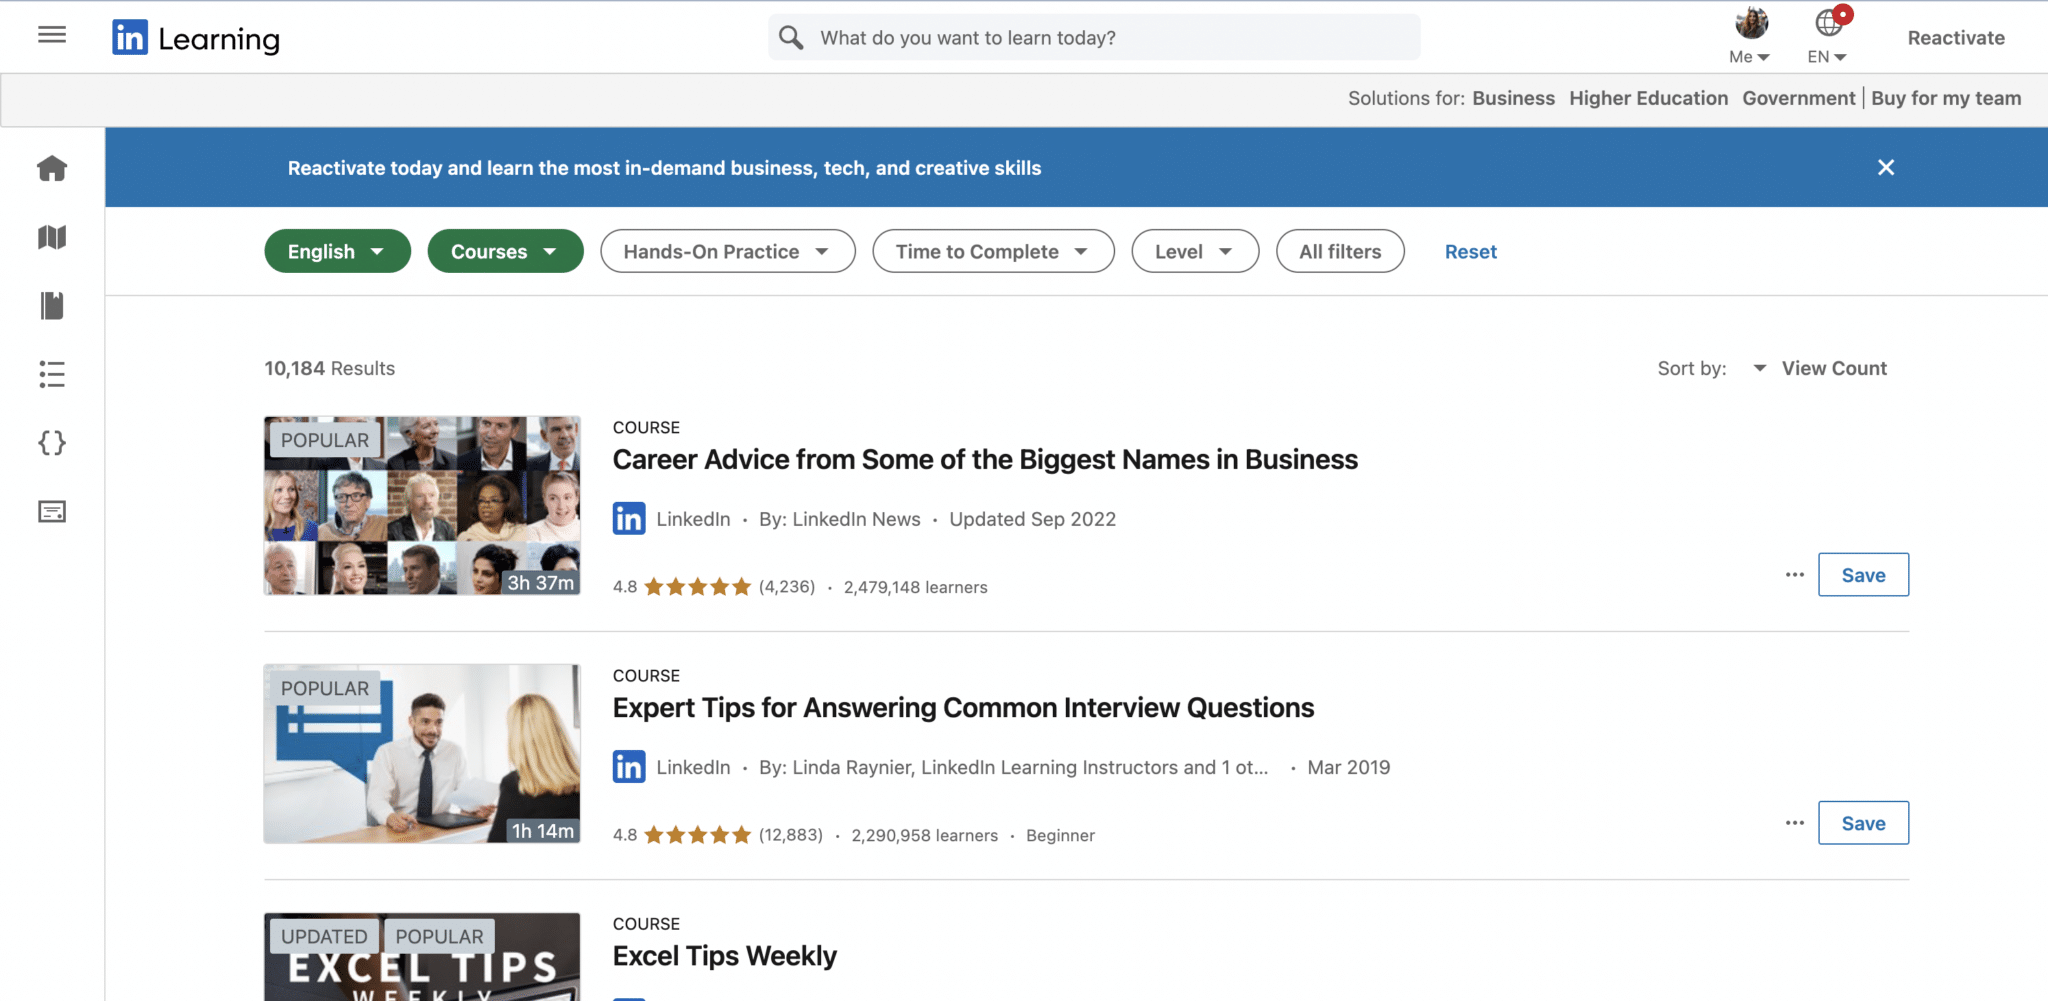Expand the Time to Complete filter
This screenshot has height=1001, width=2048.
click(x=992, y=251)
